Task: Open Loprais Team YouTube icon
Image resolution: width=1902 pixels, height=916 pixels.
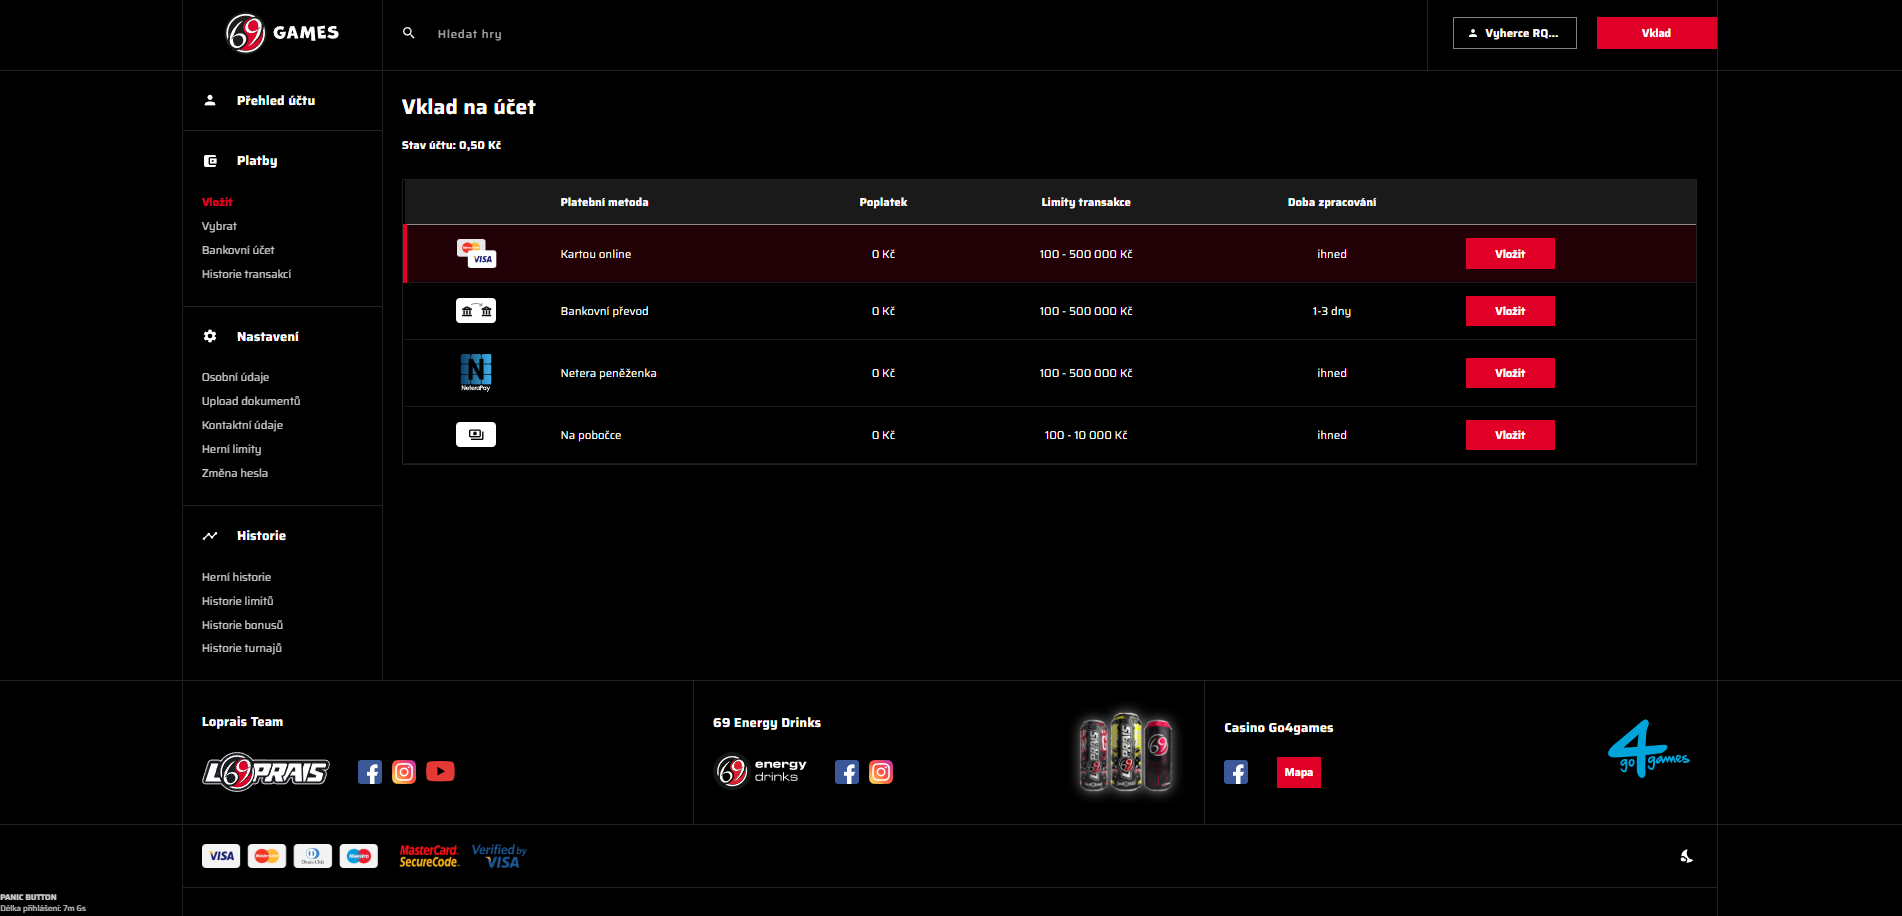Action: click(440, 771)
